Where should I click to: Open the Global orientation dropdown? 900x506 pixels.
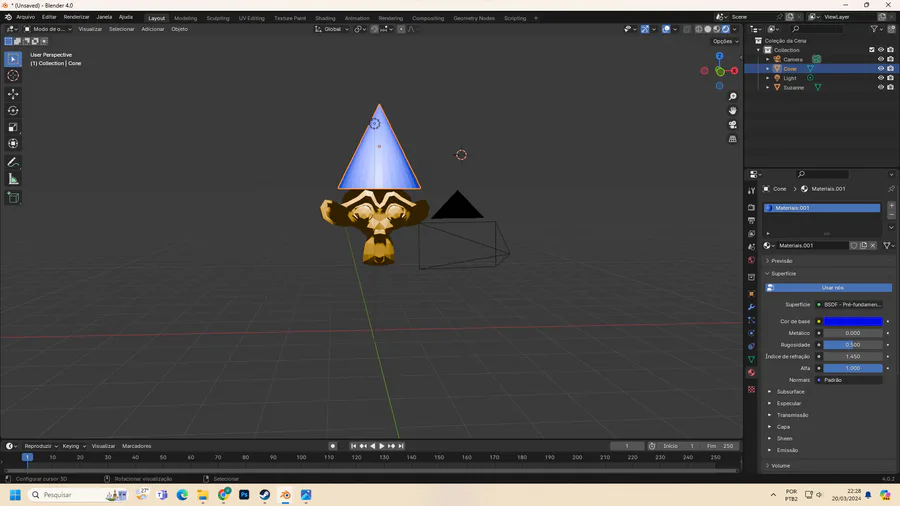click(x=332, y=29)
